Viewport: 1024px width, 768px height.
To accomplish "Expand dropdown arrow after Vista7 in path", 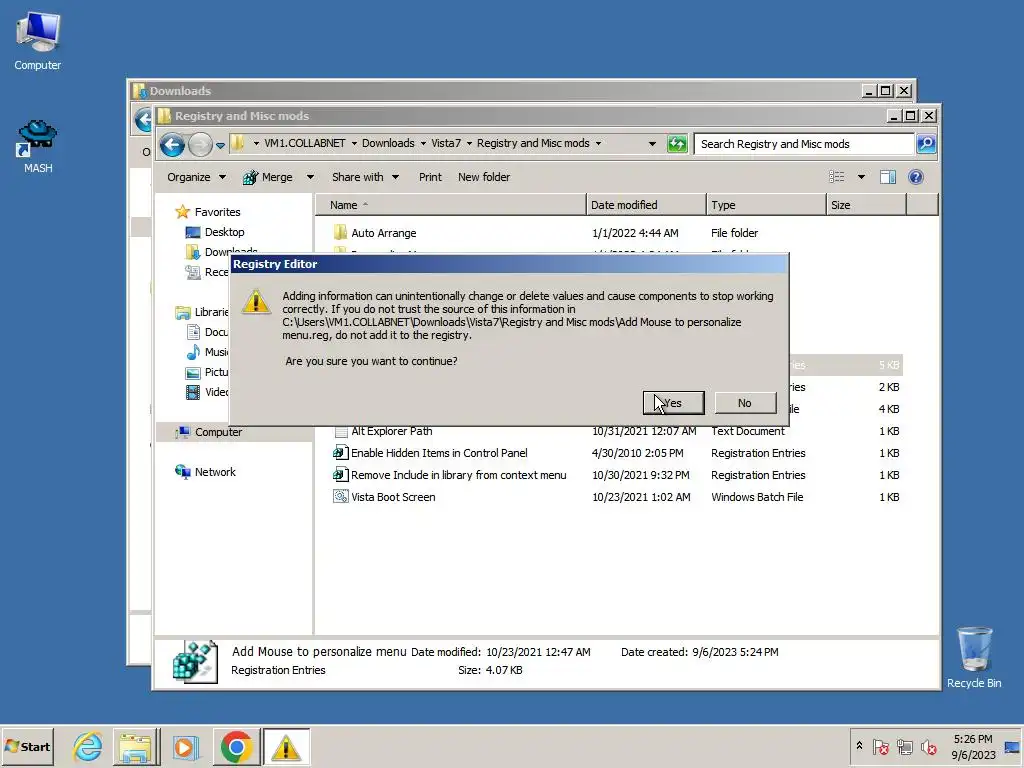I will pos(469,144).
